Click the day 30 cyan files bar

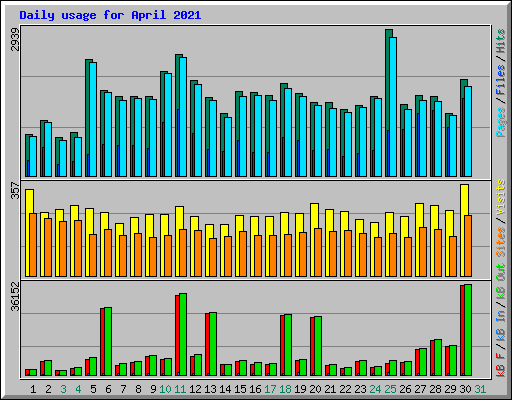[468, 131]
